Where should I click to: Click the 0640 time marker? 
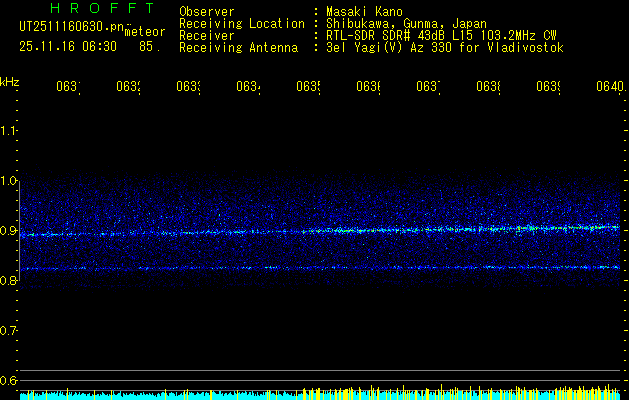click(x=611, y=86)
